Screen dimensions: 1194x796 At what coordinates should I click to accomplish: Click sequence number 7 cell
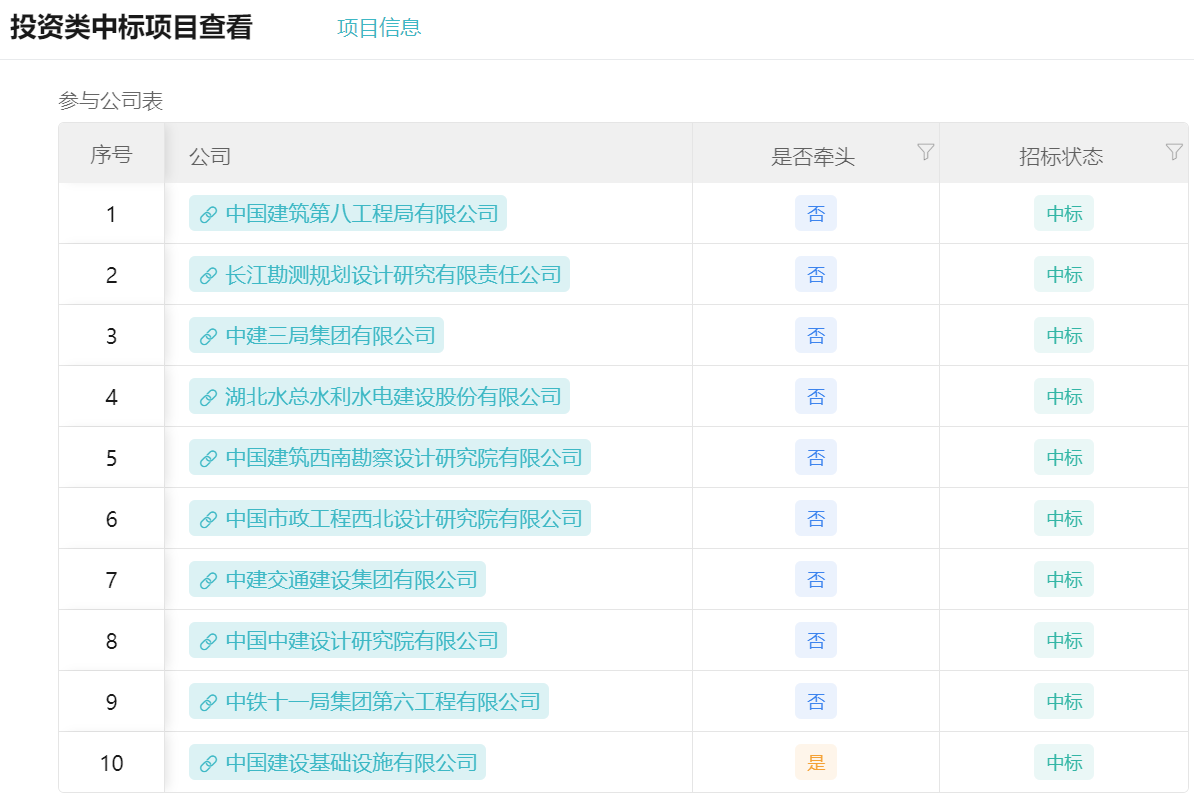tap(111, 580)
